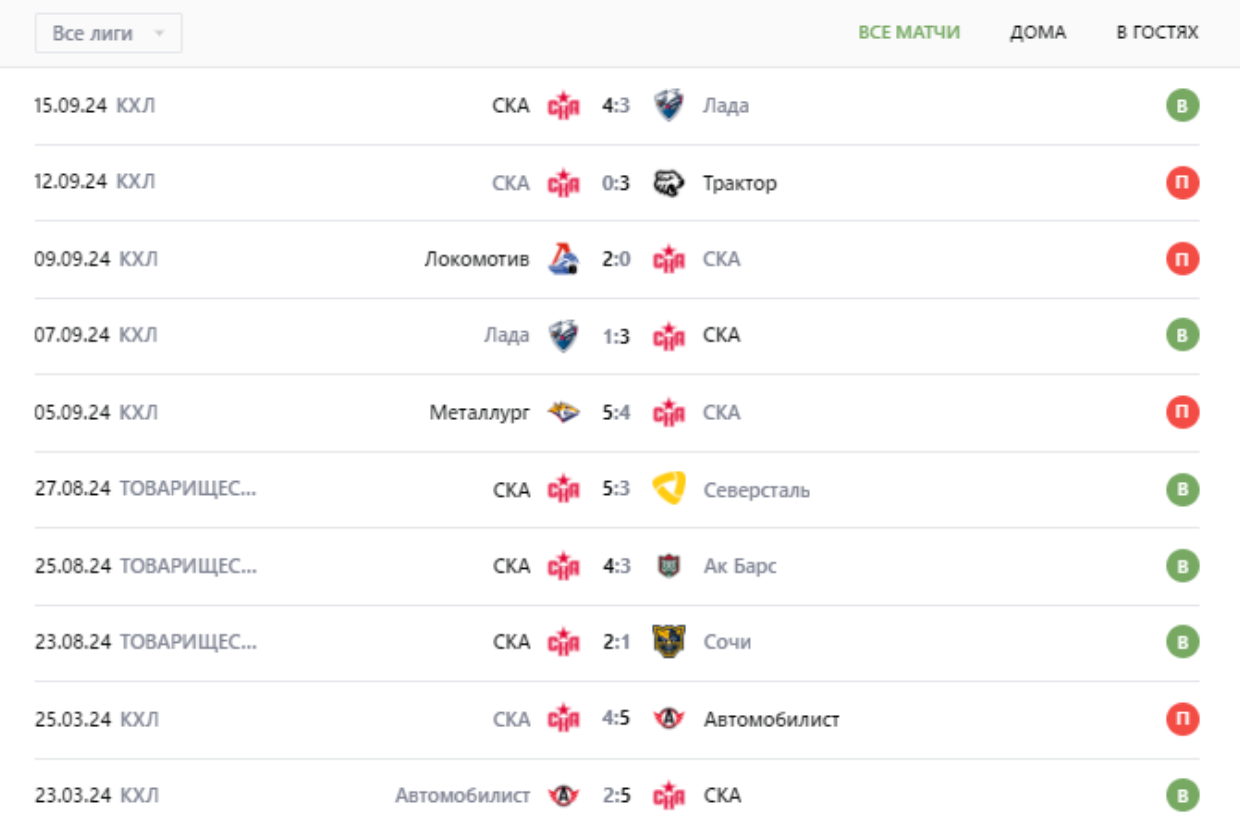Show matches played В гостях
This screenshot has width=1240, height=838.
pyautogui.click(x=1157, y=32)
